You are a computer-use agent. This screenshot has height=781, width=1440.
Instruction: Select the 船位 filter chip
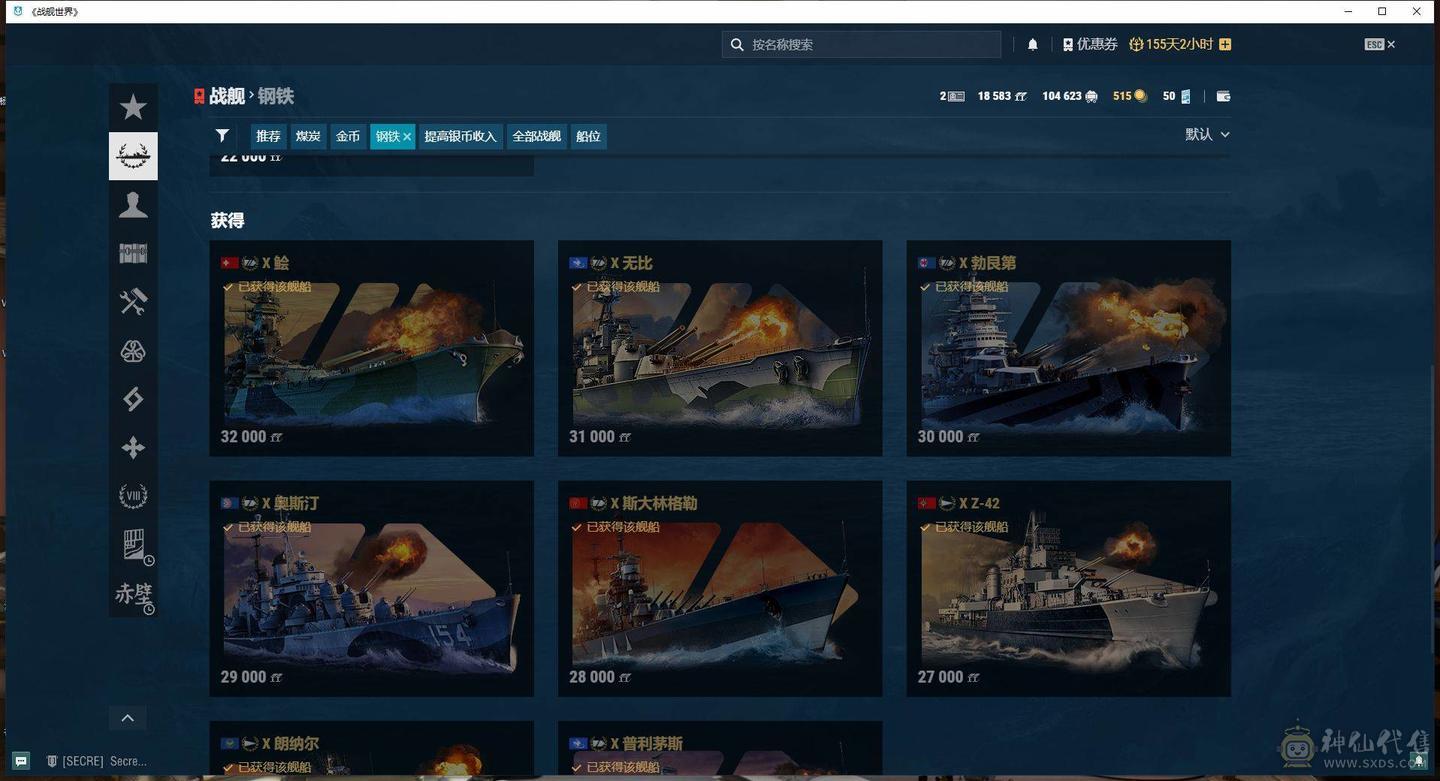(x=589, y=136)
